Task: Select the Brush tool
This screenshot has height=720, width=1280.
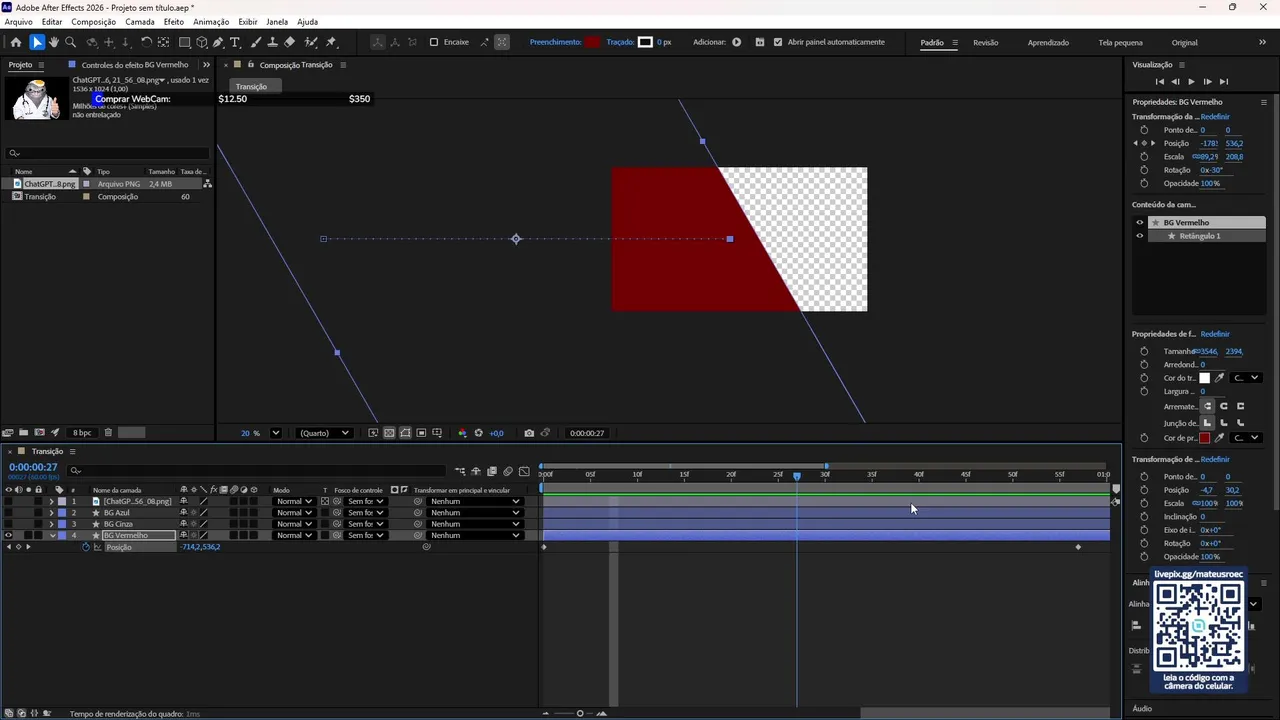Action: coord(256,42)
